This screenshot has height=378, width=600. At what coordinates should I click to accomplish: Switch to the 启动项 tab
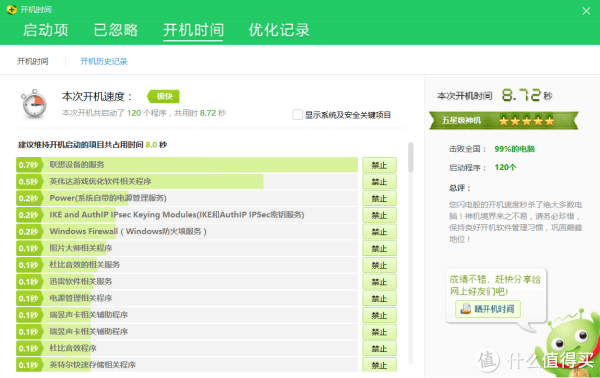coord(46,30)
